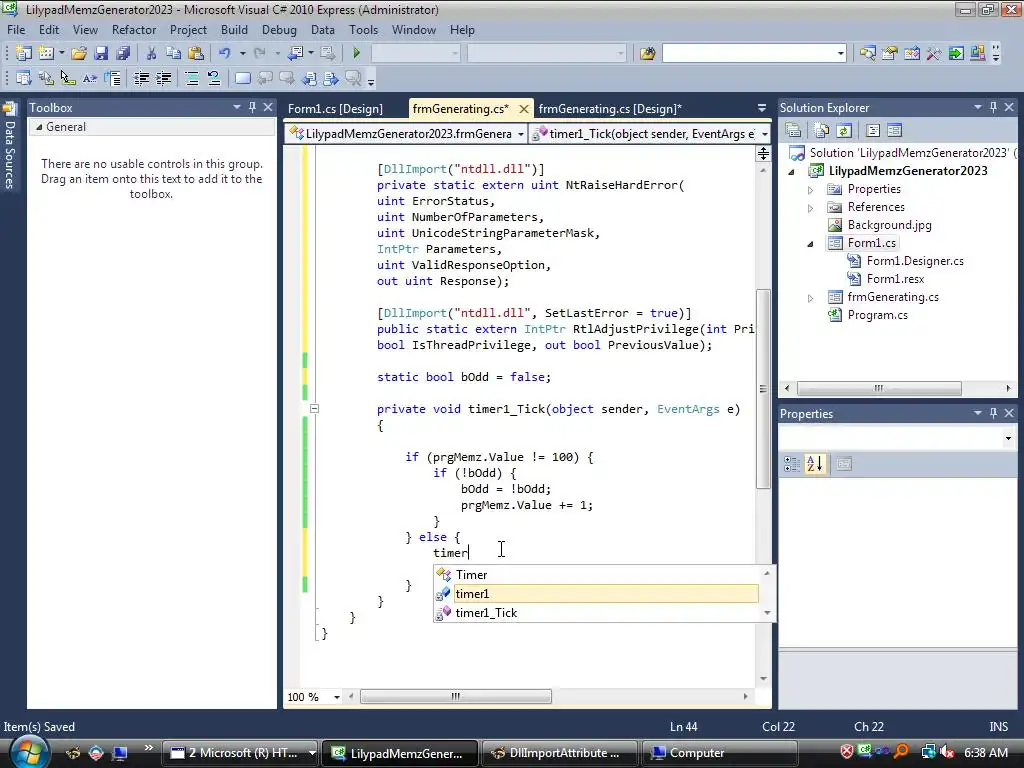This screenshot has height=768, width=1024.
Task: Open the Computer taskbar window
Action: 718,753
